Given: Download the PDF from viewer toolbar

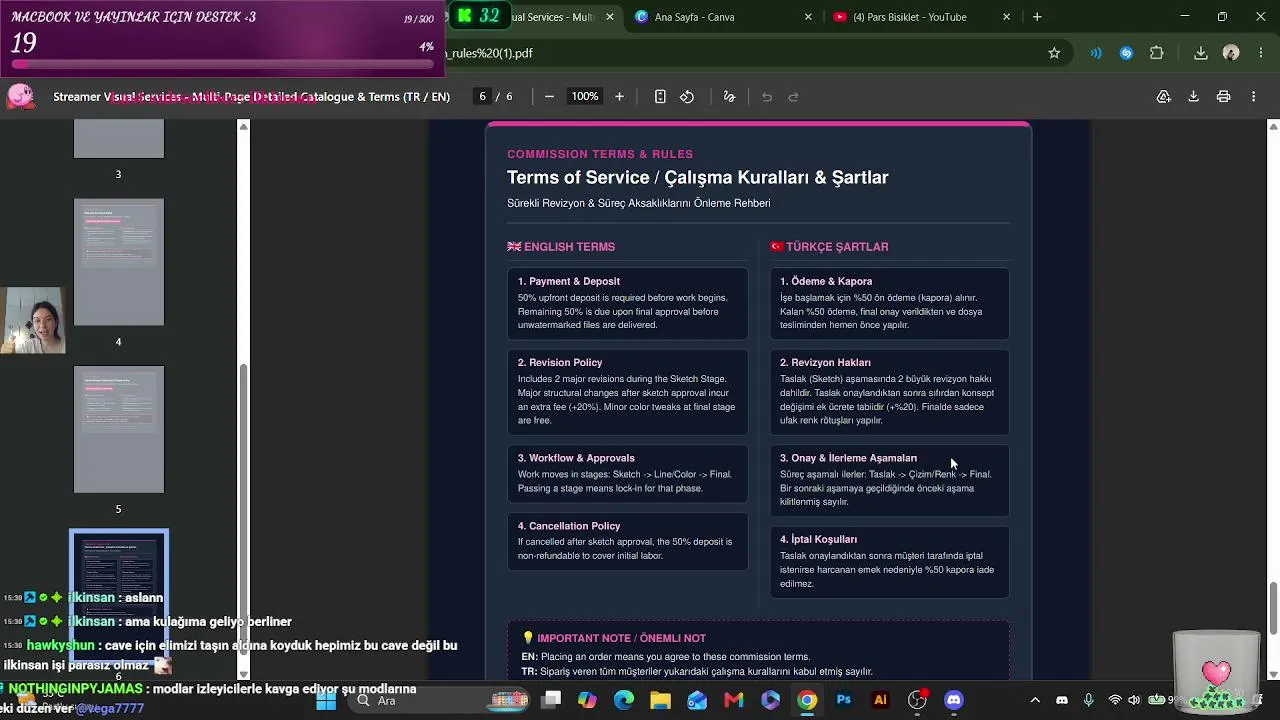Looking at the screenshot, I should coord(1193,97).
